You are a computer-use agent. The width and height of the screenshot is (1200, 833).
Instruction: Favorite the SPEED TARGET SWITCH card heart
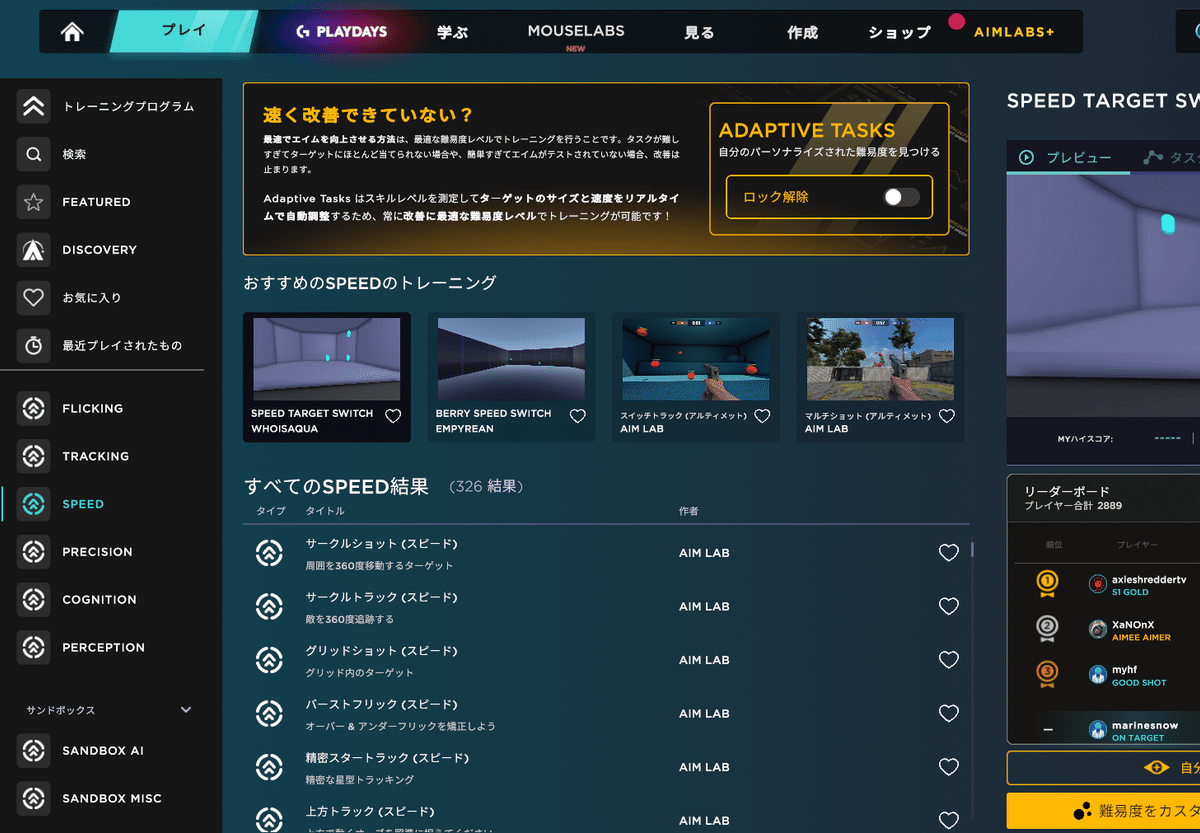(392, 415)
